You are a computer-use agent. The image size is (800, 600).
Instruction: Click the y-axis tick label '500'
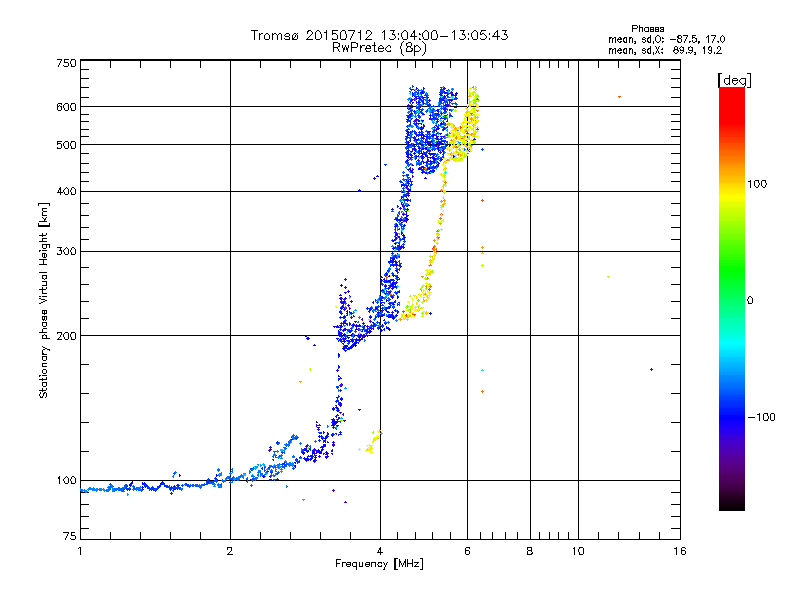66,145
